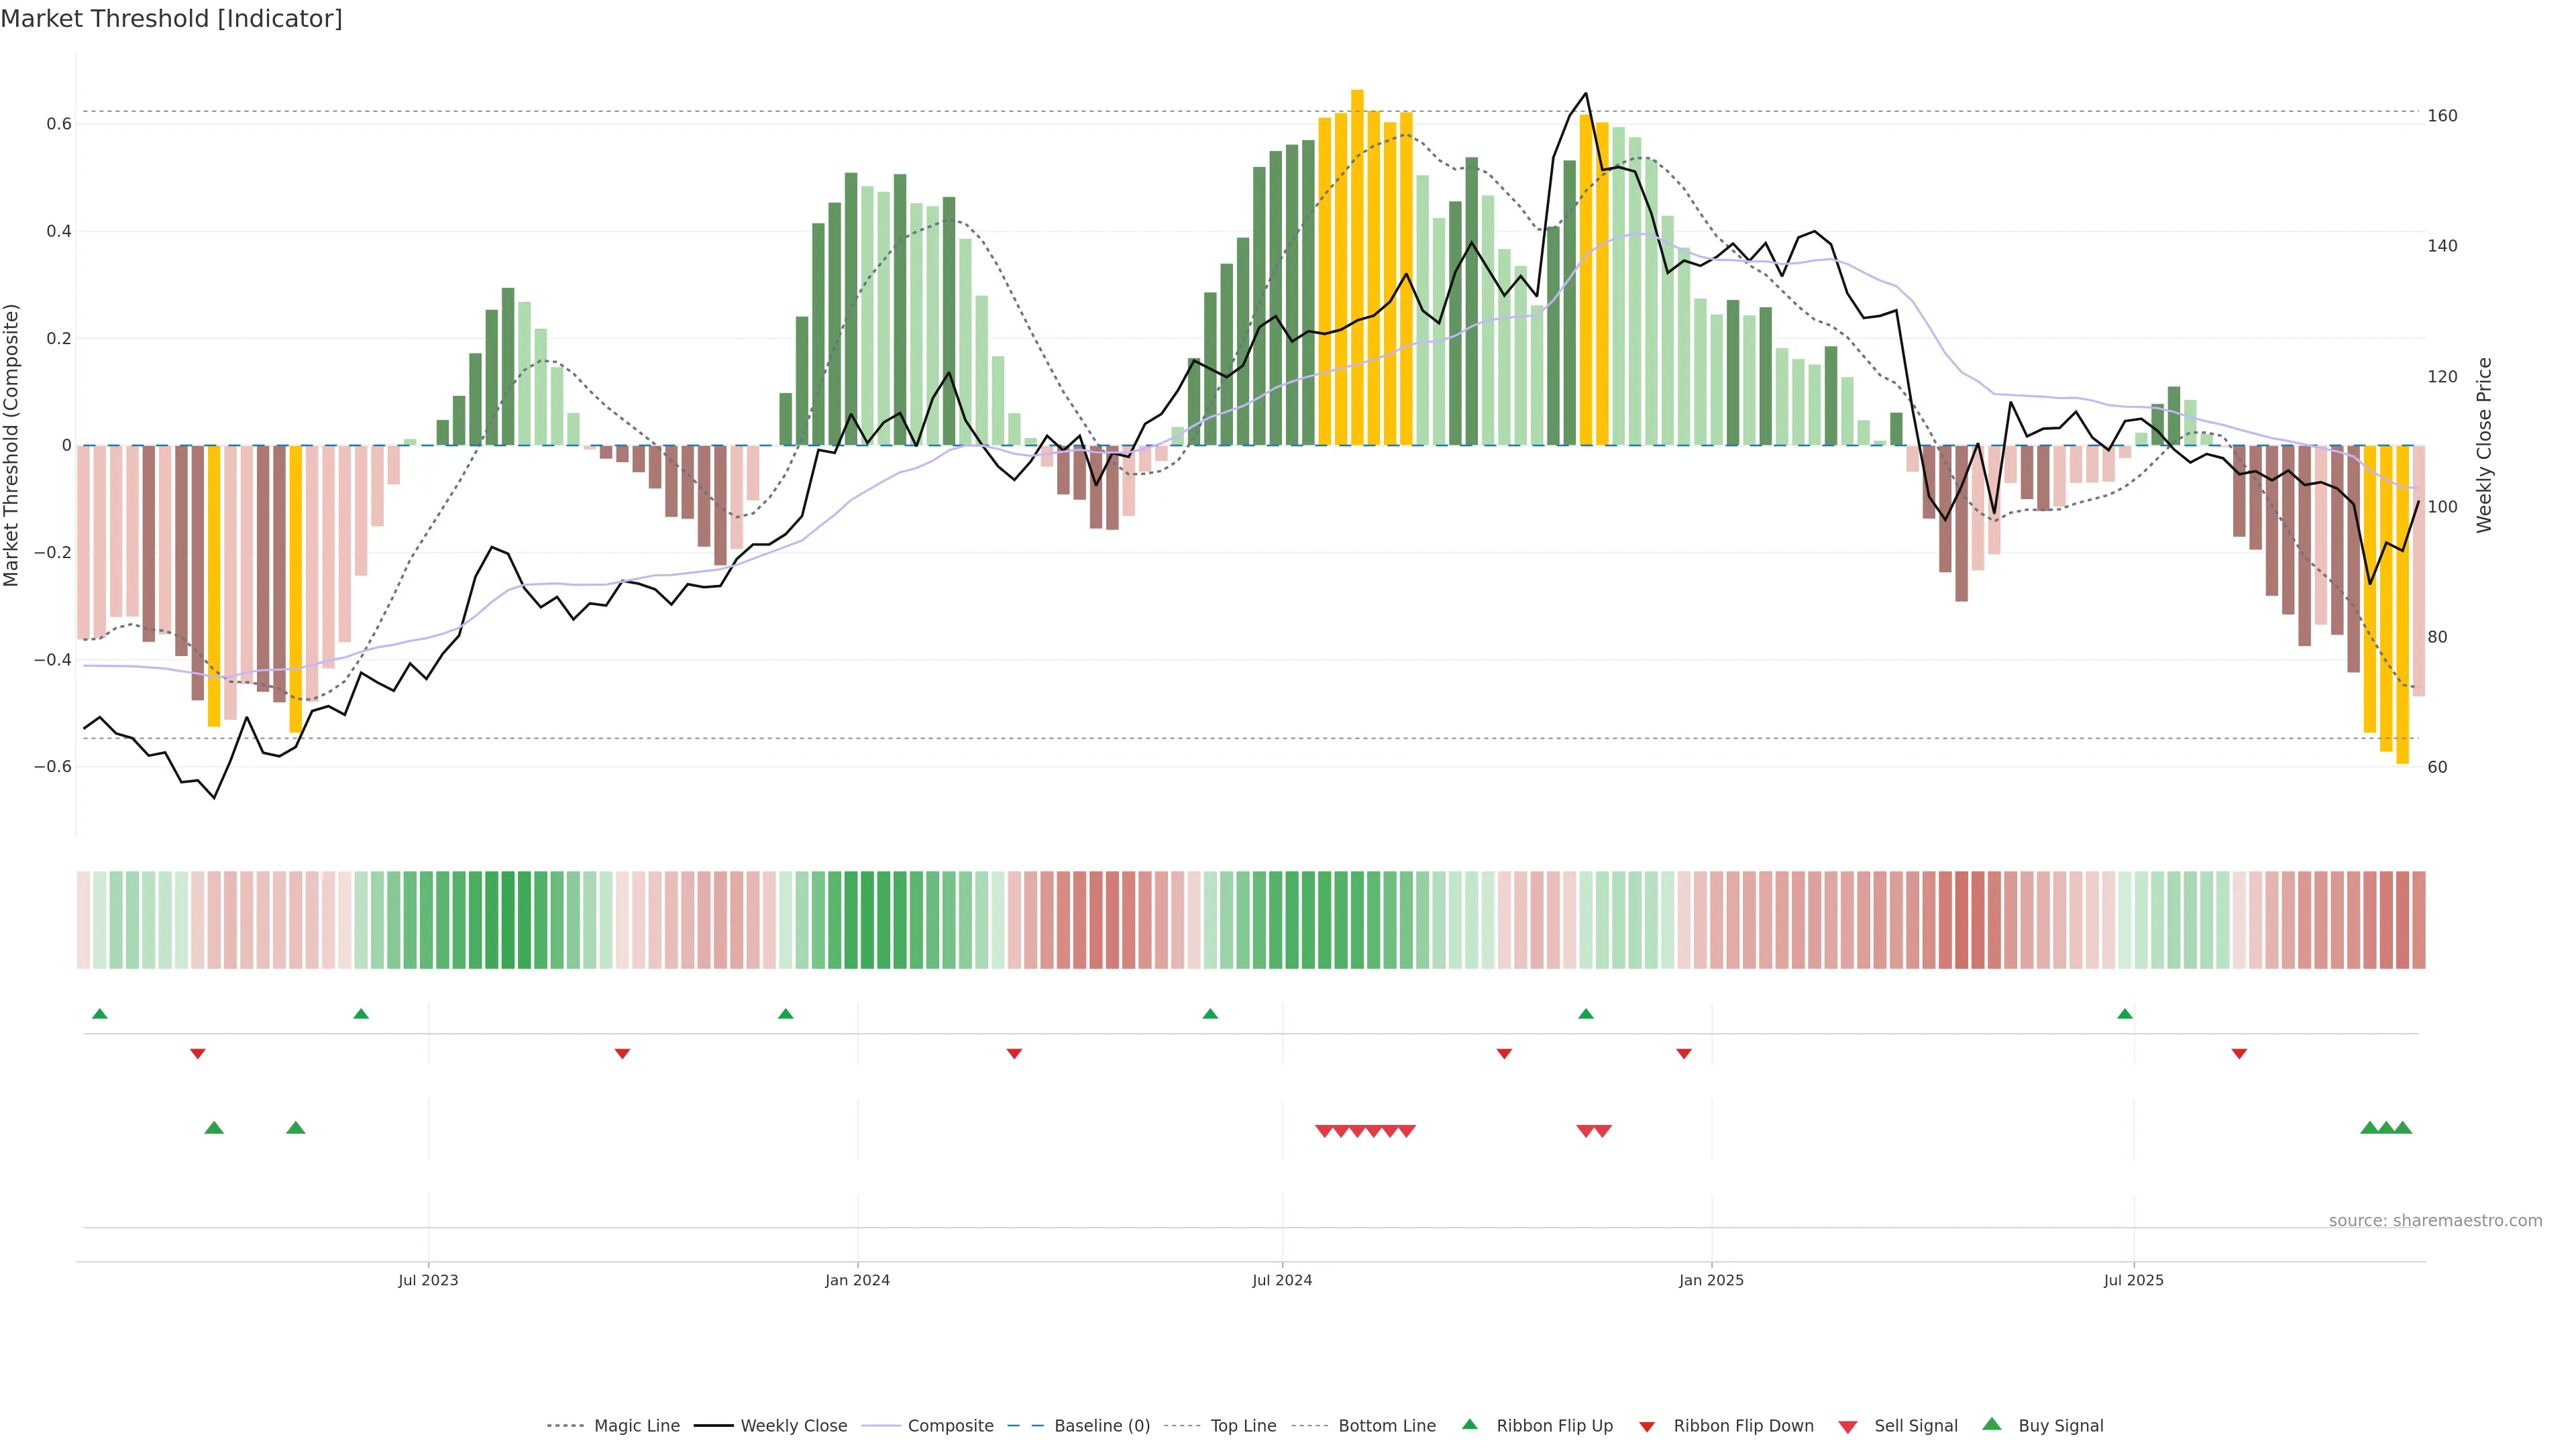The height and width of the screenshot is (1449, 2576).
Task: Click the Market Threshold [Indicator] title
Action: coord(171,19)
